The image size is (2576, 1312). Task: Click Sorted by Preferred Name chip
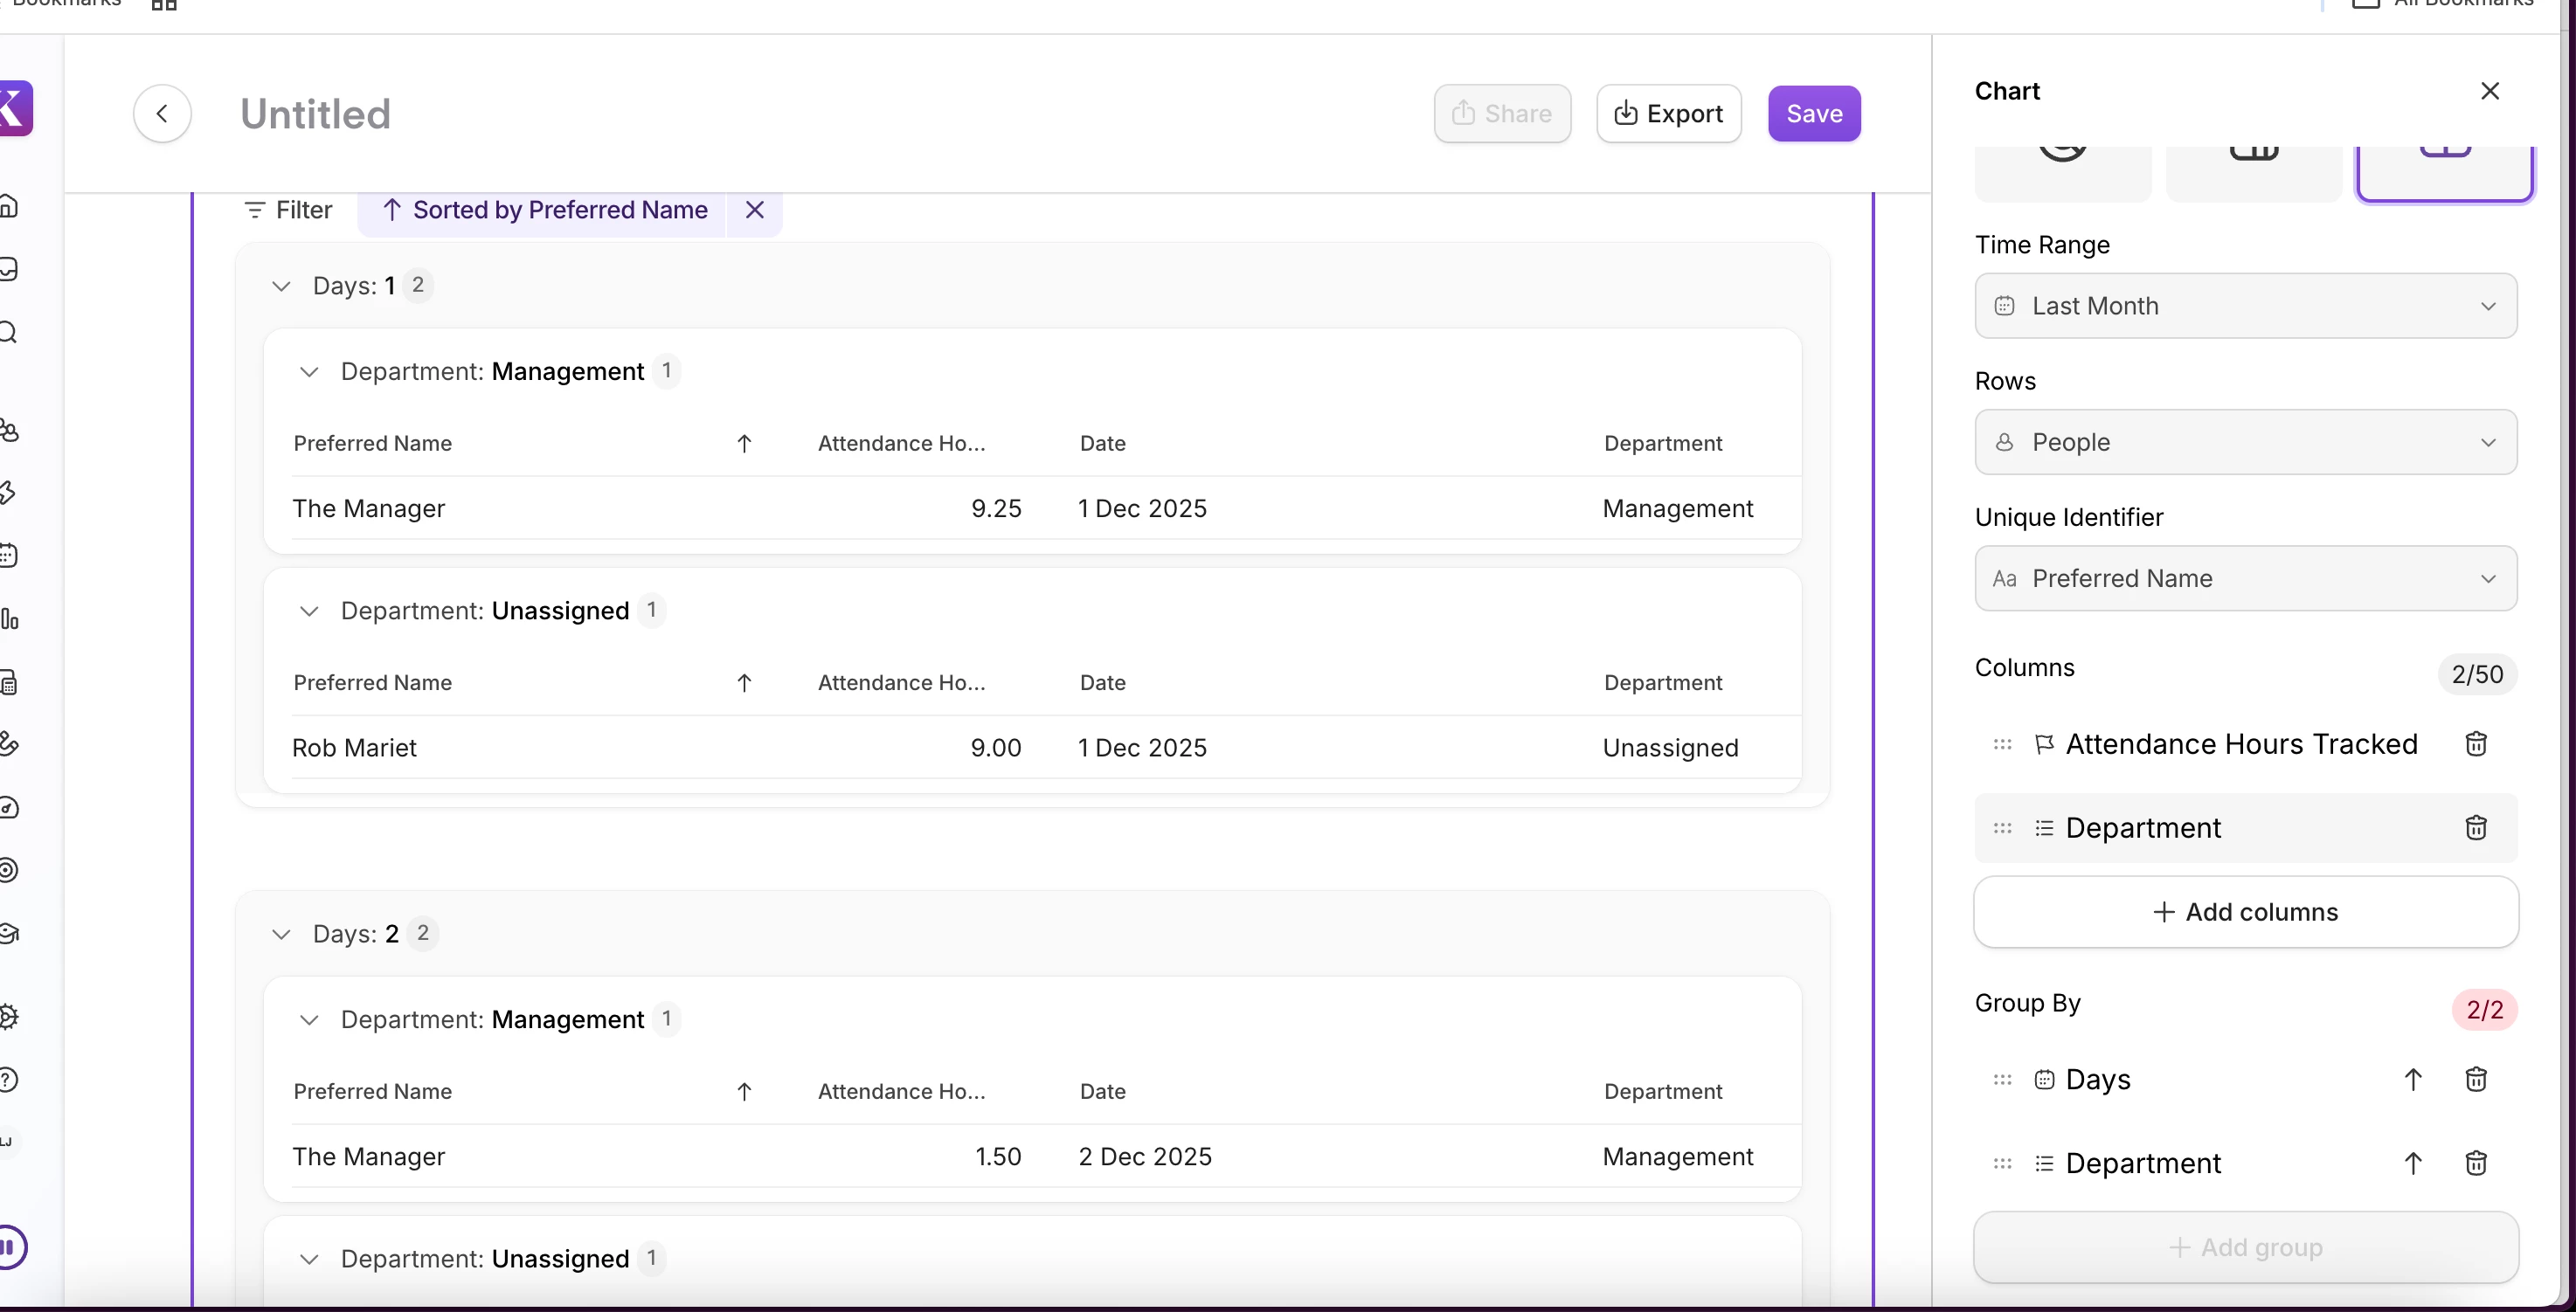545,210
